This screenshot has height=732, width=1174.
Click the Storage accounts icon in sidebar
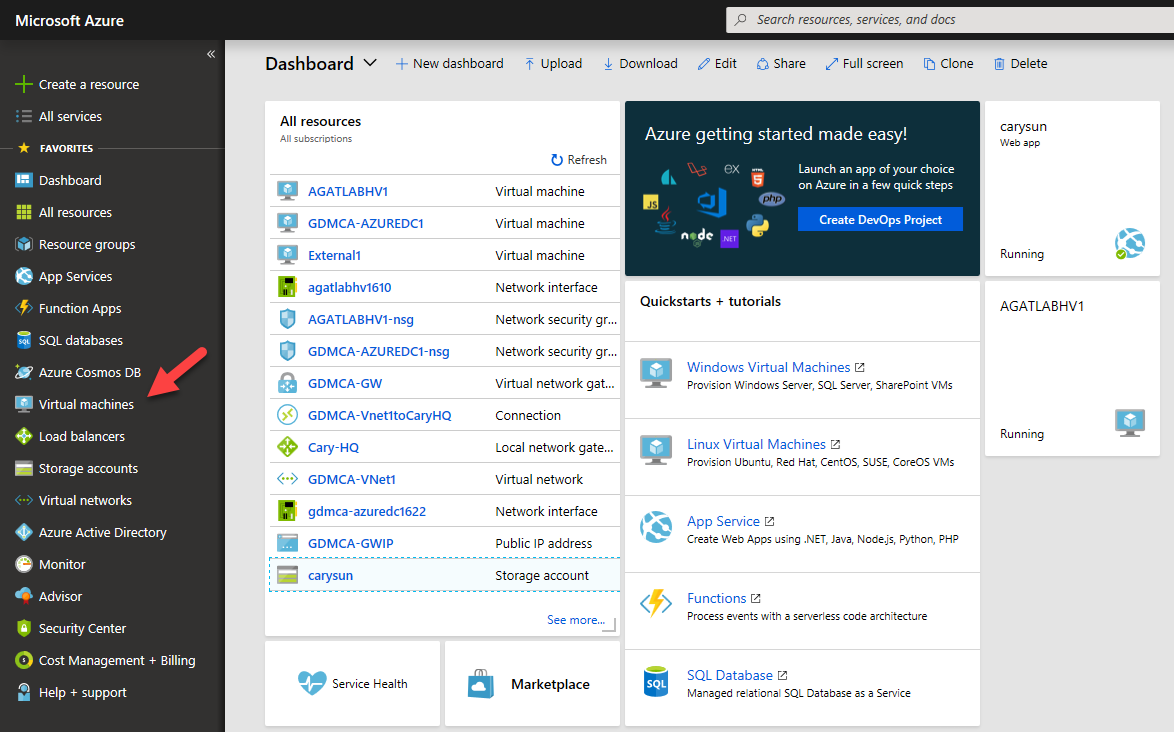[24, 468]
